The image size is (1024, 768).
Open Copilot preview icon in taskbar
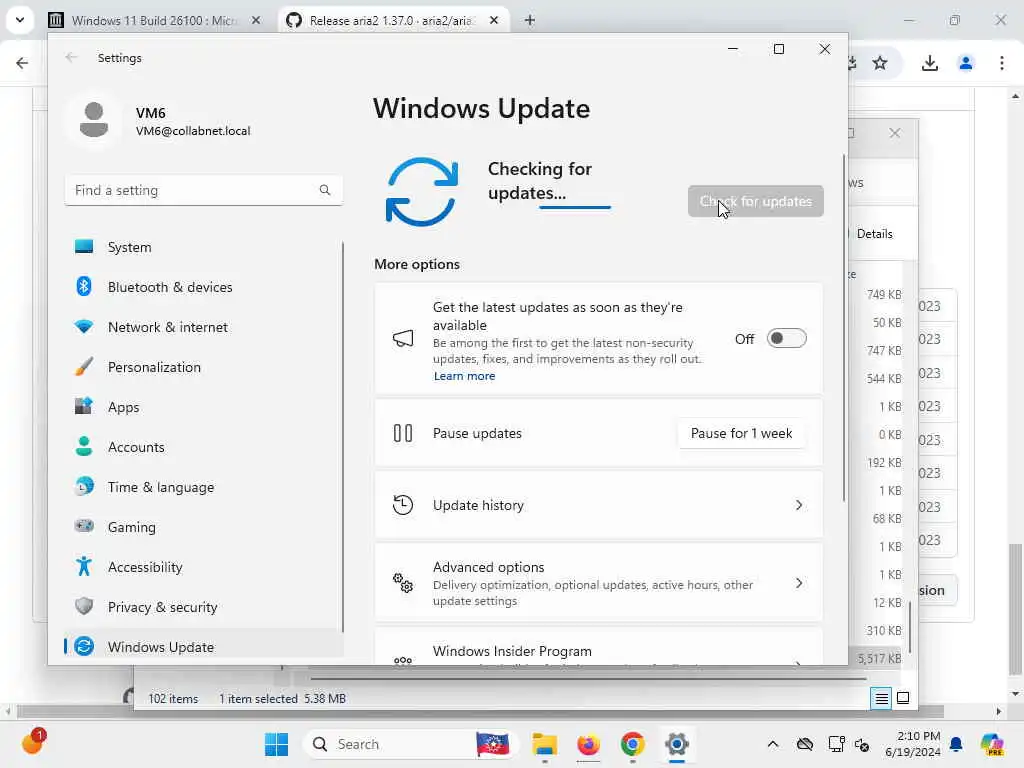[991, 744]
